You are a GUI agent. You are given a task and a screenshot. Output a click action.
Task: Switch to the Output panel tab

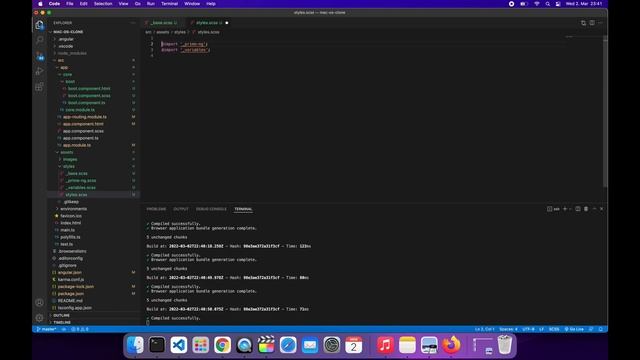click(x=181, y=209)
